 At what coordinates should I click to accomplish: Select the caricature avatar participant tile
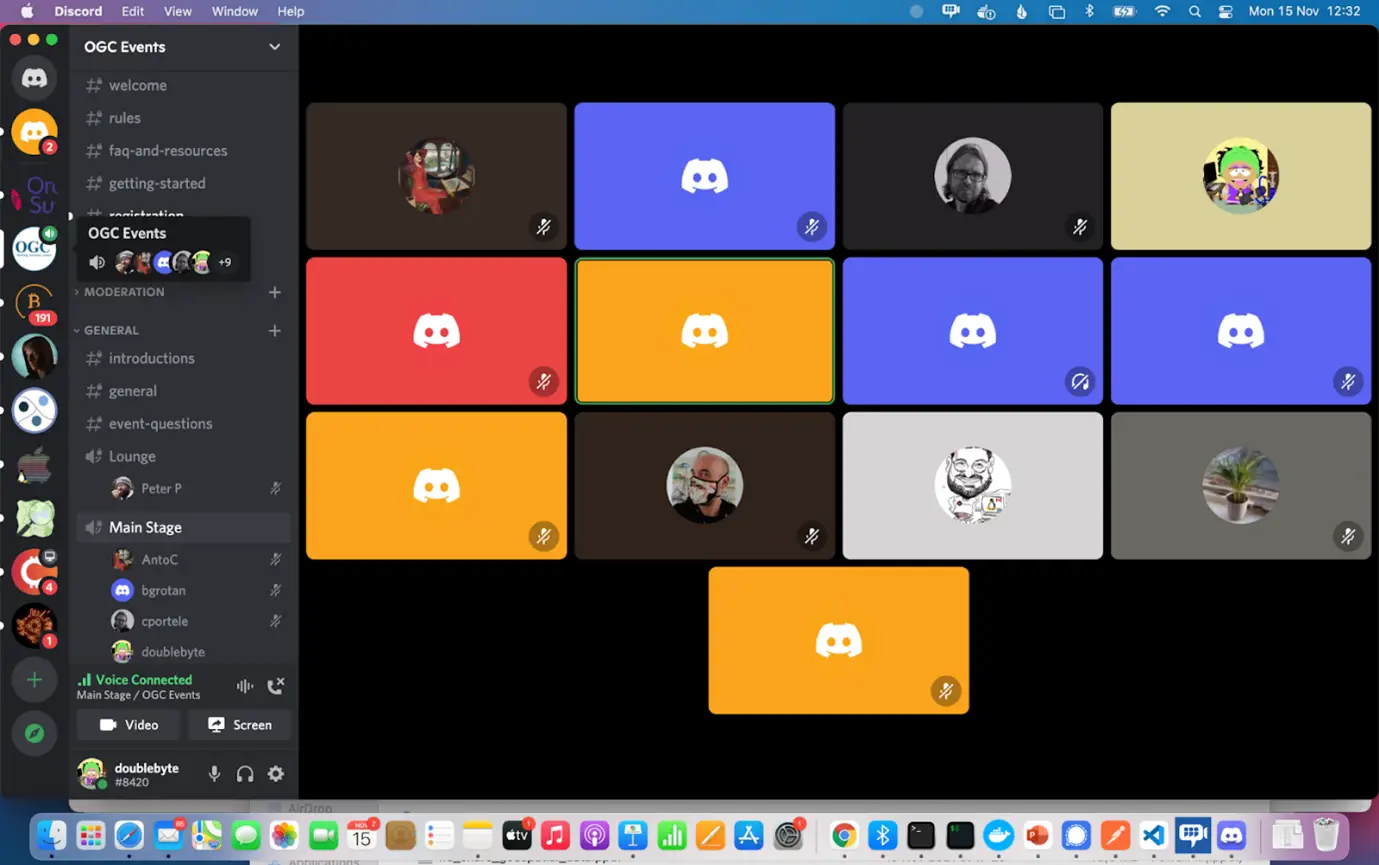tap(973, 486)
